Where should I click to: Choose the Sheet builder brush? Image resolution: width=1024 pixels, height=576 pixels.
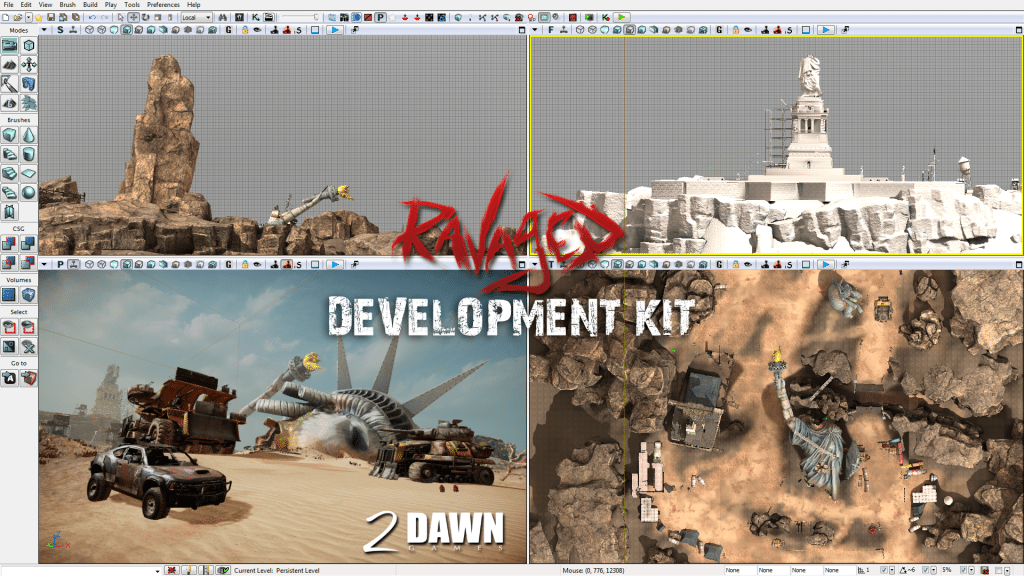pos(29,173)
